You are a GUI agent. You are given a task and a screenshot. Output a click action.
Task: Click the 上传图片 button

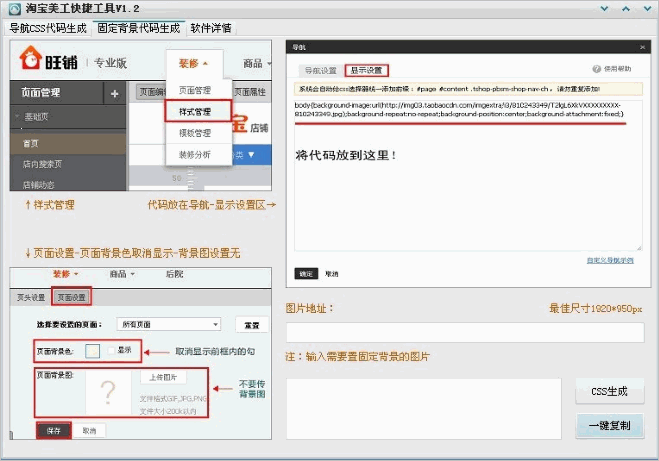[163, 377]
